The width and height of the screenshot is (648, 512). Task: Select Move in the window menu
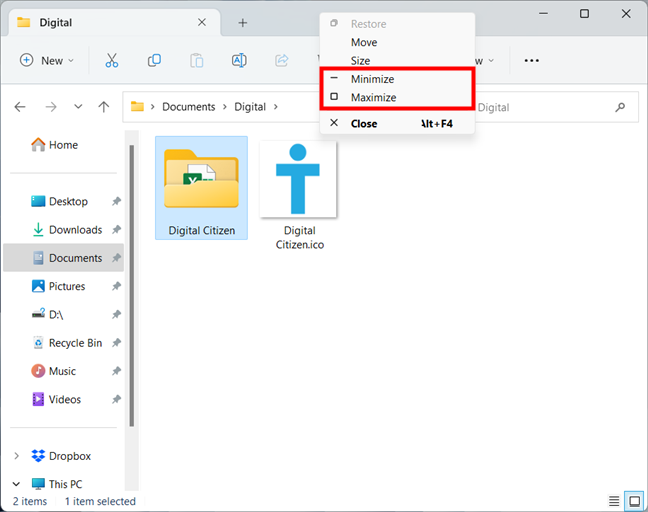point(364,42)
